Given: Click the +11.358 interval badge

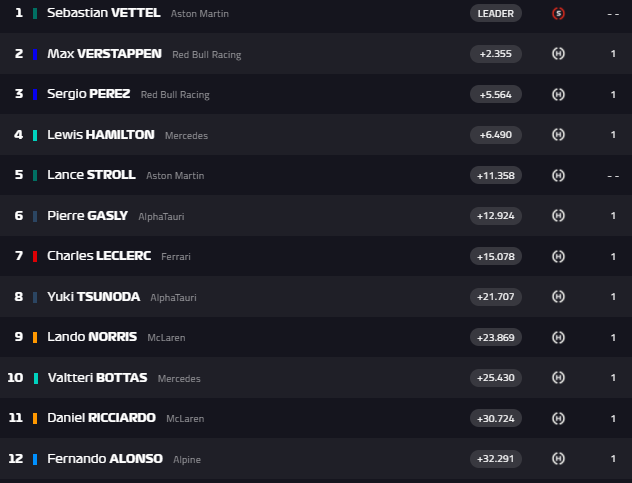Looking at the screenshot, I should pyautogui.click(x=496, y=175).
